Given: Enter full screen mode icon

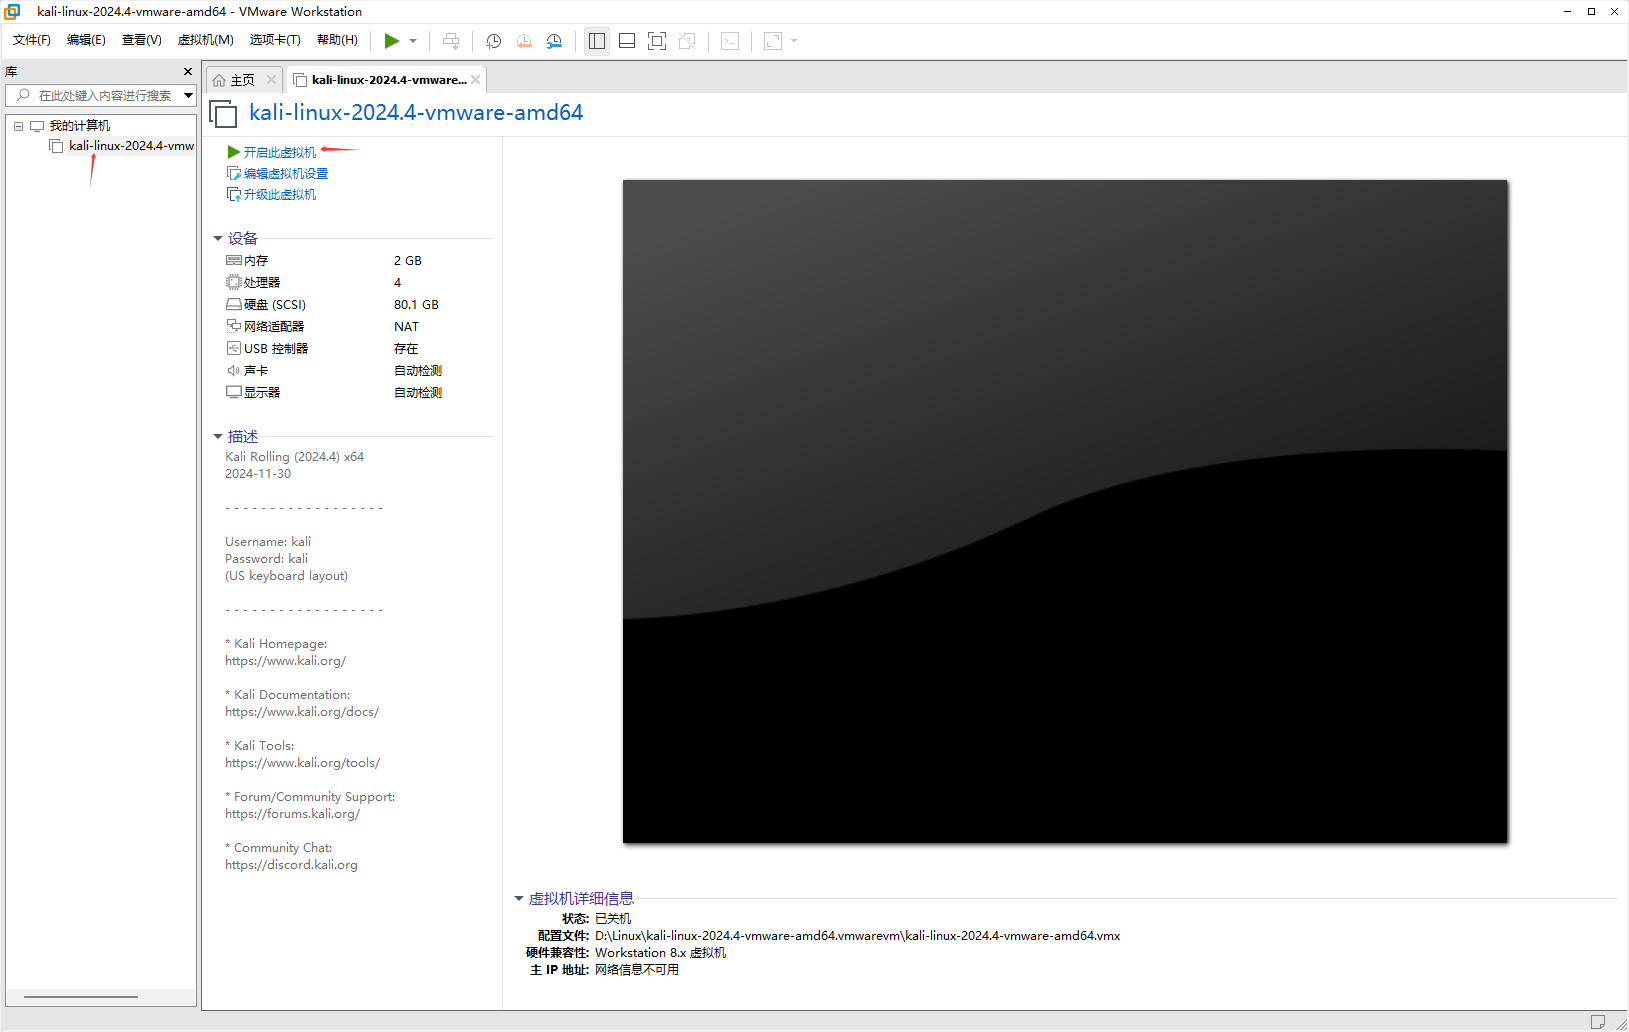Looking at the screenshot, I should 657,41.
